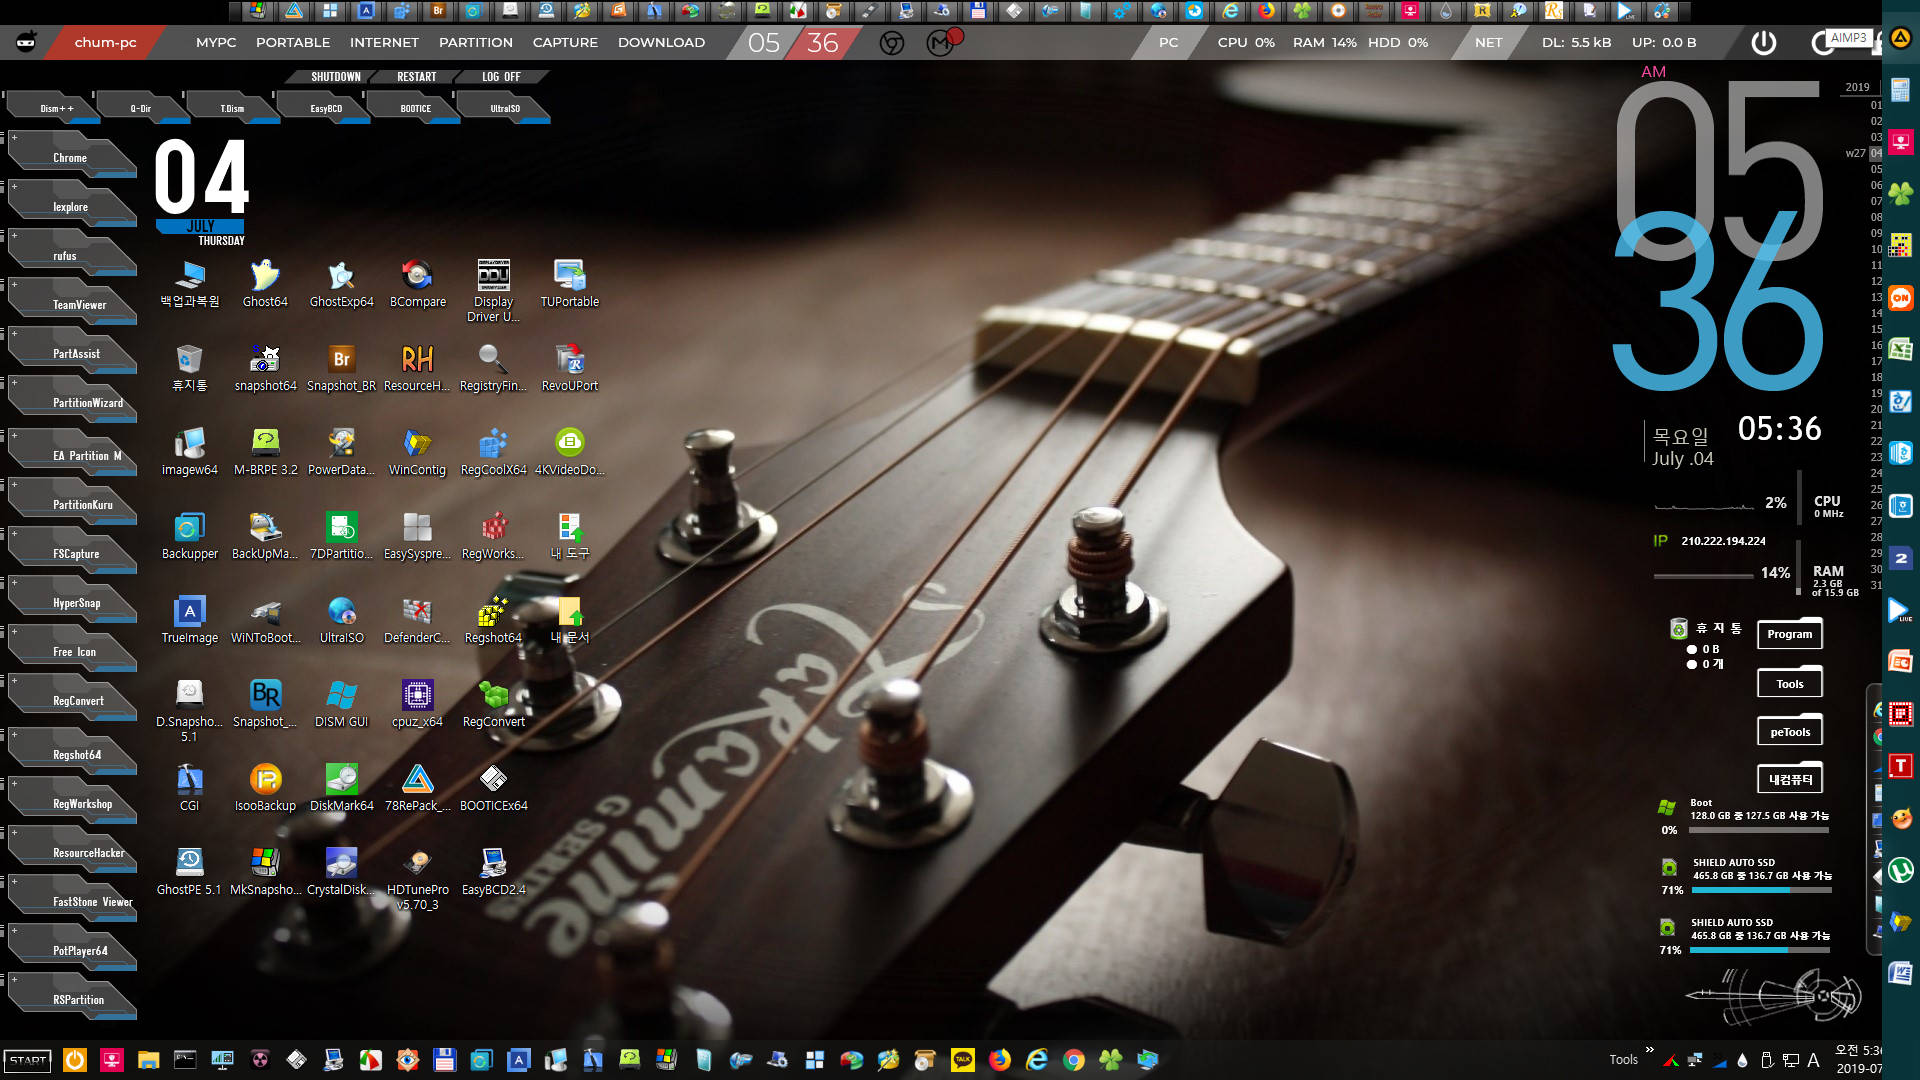
Task: Click the RESTART button
Action: [x=416, y=77]
